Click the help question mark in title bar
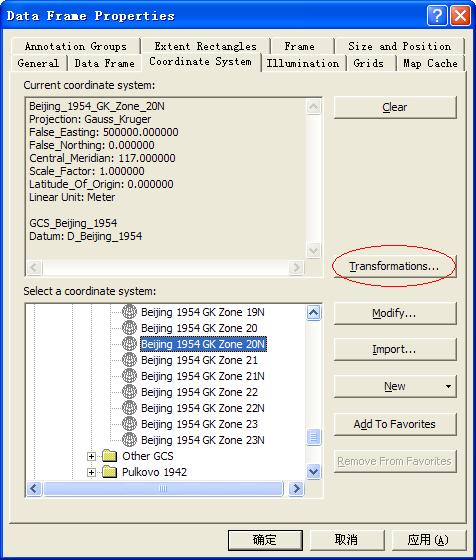The height and width of the screenshot is (560, 476). (x=437, y=16)
